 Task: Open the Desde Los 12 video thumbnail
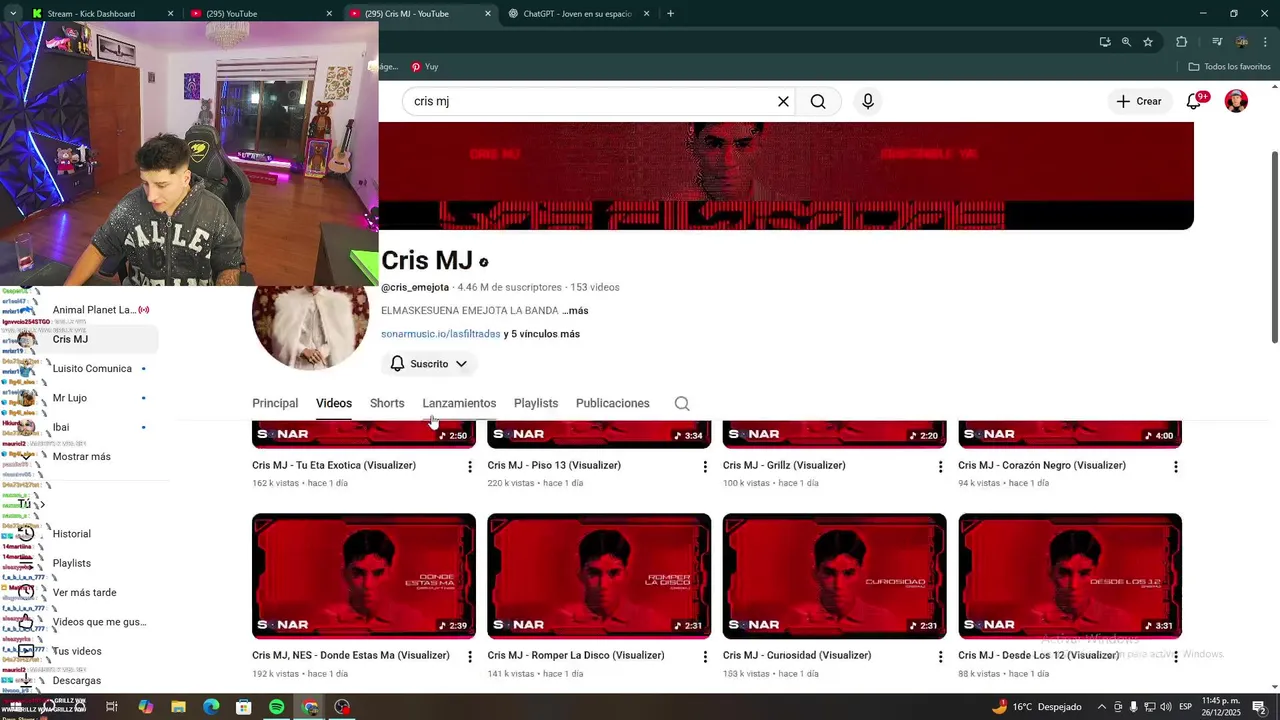1070,576
